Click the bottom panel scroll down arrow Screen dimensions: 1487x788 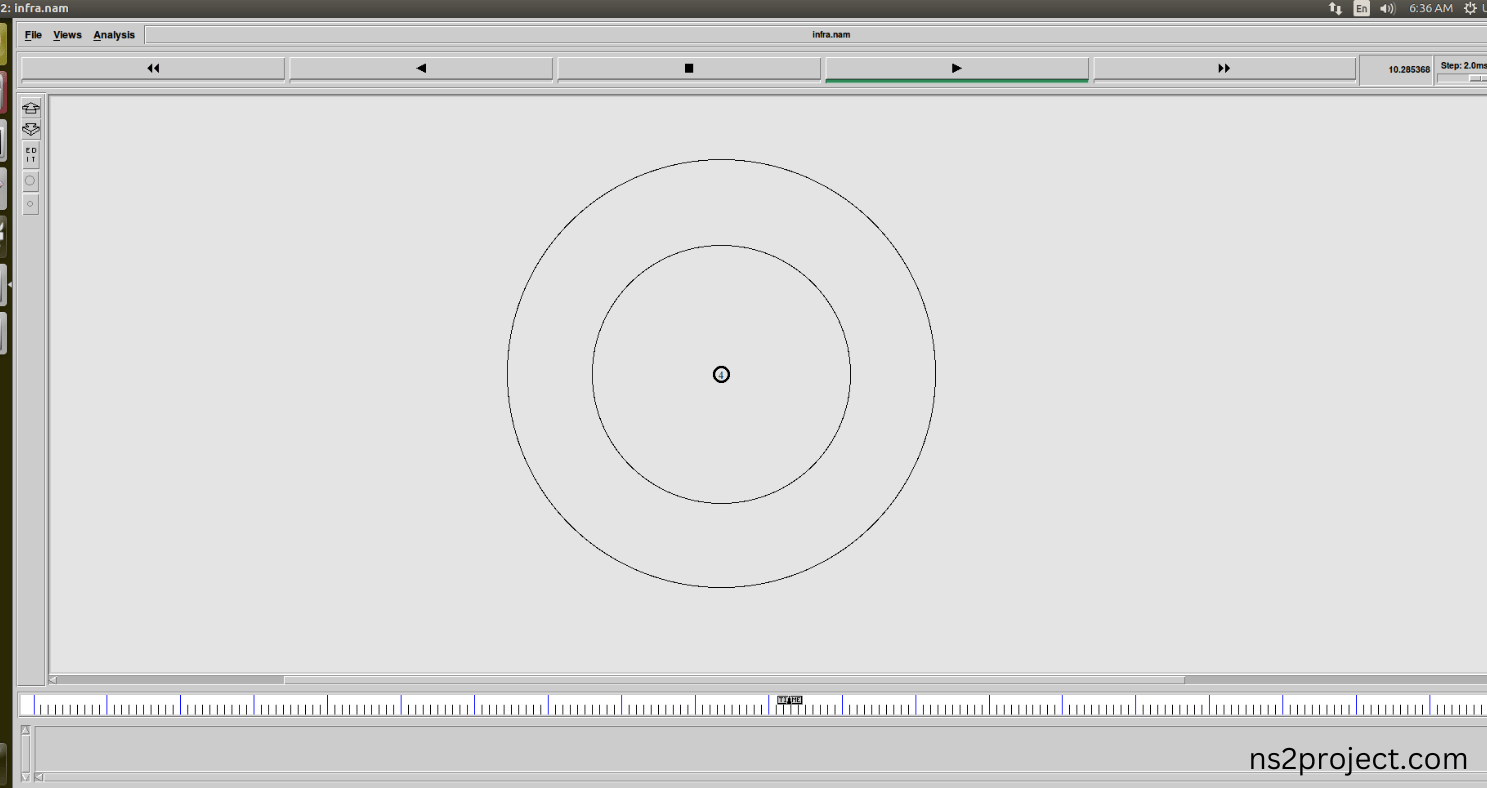pos(26,777)
